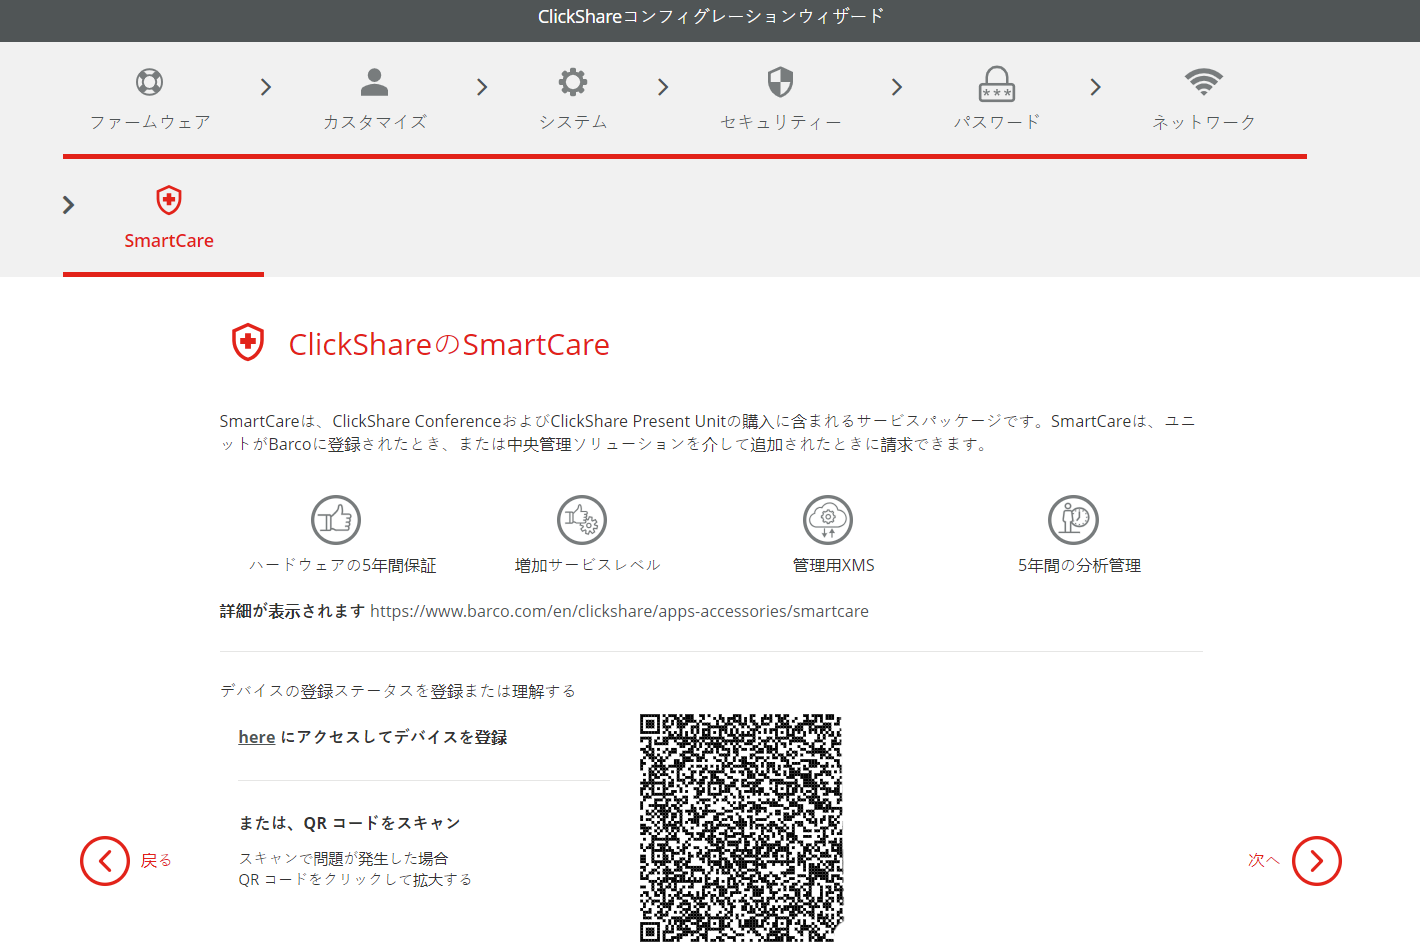This screenshot has height=943, width=1420.
Task: Click the 5年間の分析管理 analytics icon
Action: click(x=1073, y=520)
